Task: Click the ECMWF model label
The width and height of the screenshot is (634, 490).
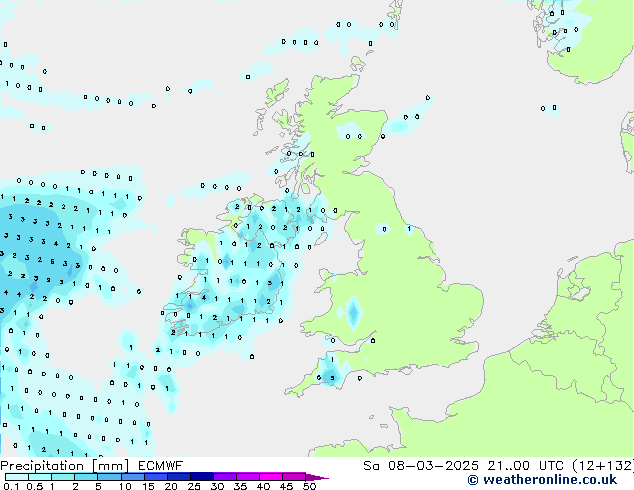Action: (x=161, y=466)
